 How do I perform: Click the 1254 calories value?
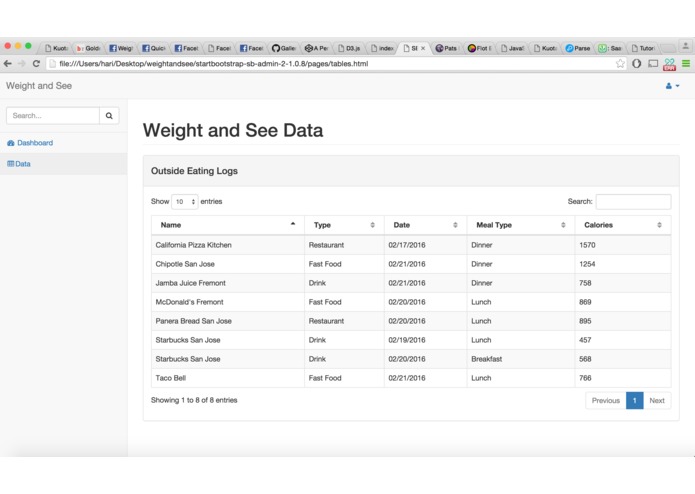click(587, 264)
